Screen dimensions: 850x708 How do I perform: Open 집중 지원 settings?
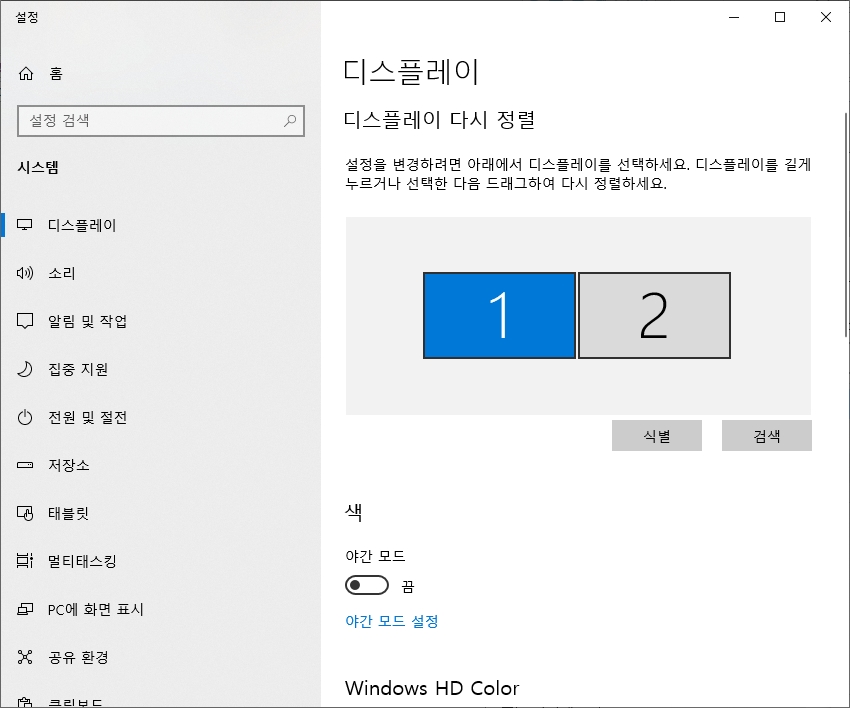coord(160,369)
